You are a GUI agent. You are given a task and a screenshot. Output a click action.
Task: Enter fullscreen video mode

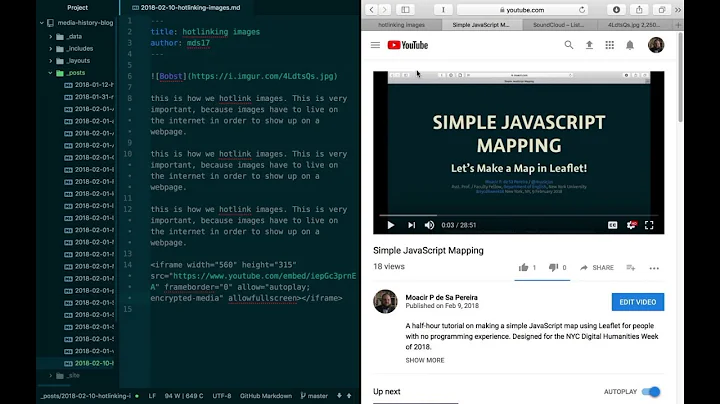(649, 225)
